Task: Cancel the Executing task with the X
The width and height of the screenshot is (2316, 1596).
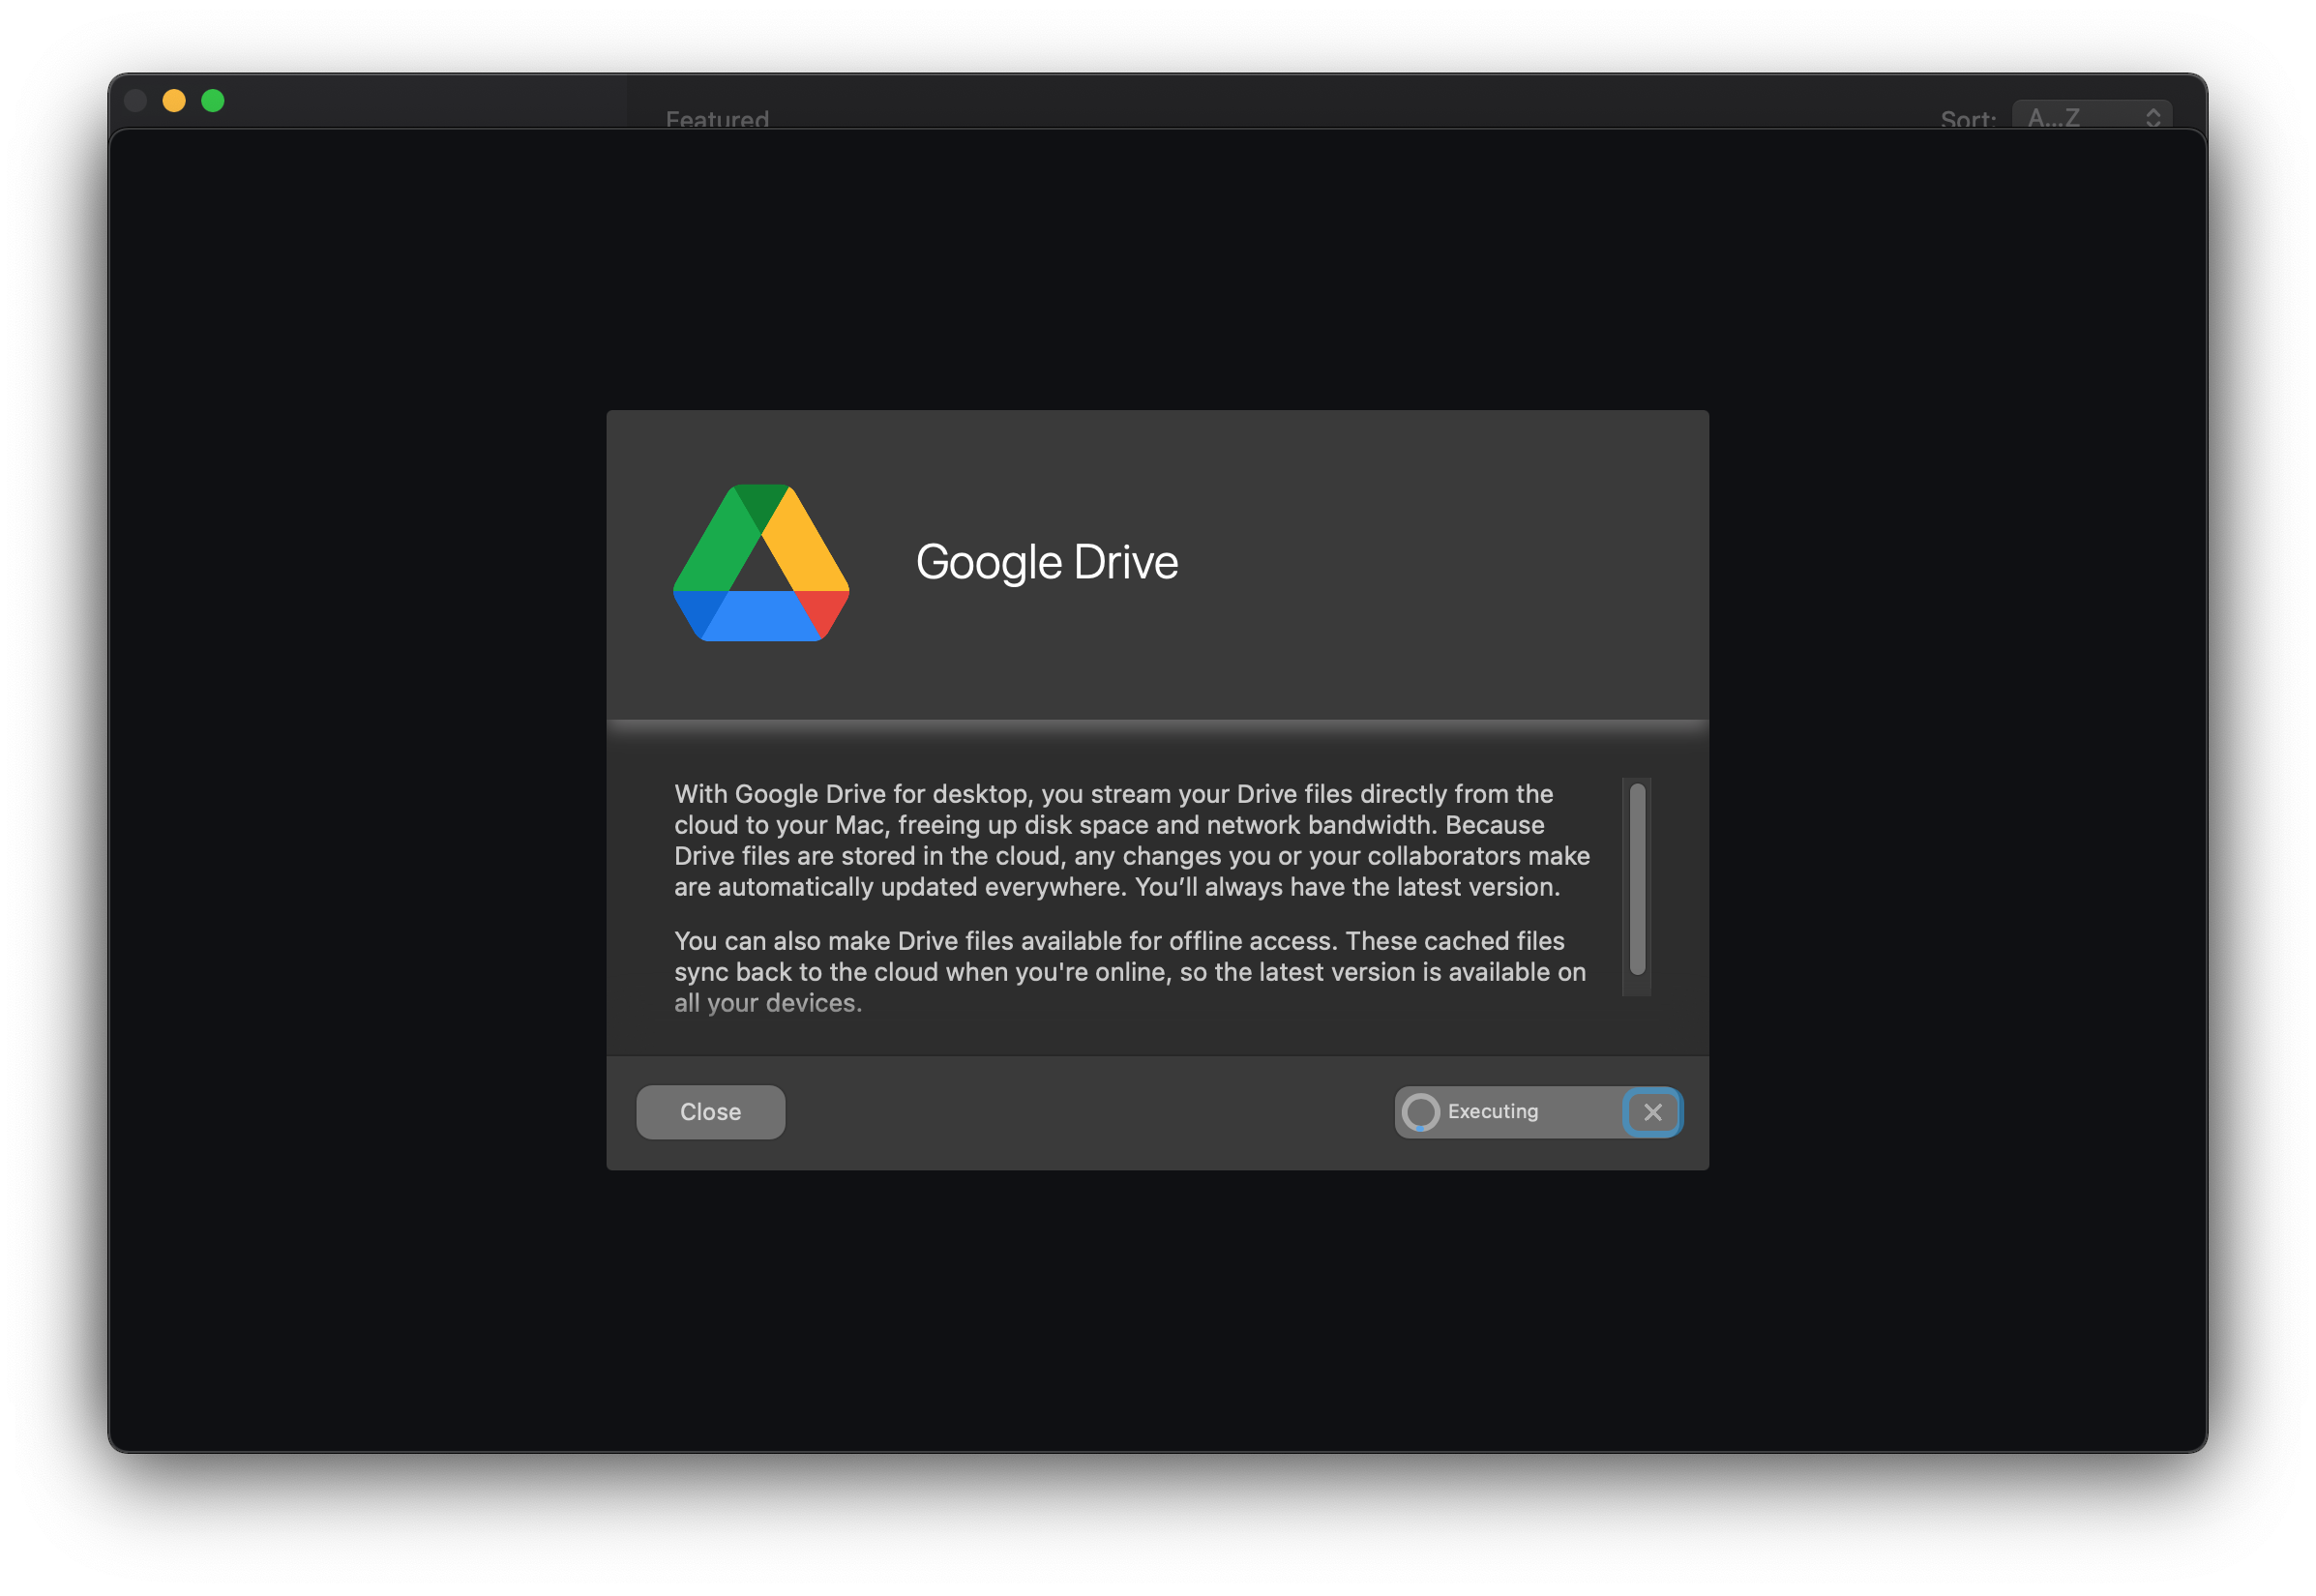Action: click(1652, 1112)
